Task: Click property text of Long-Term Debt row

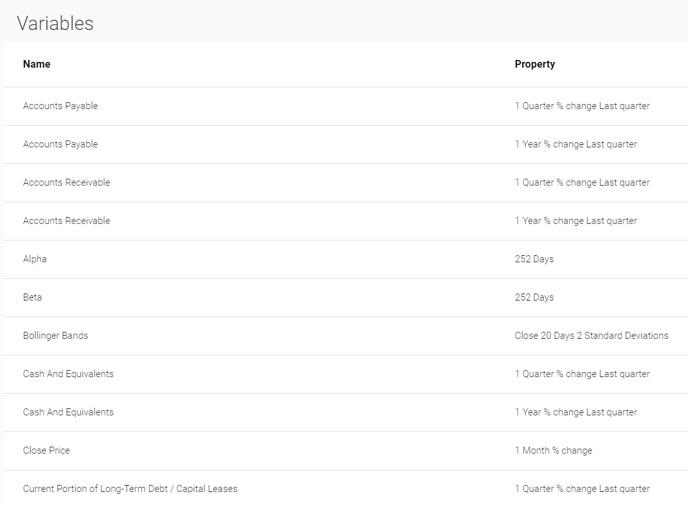Action: (x=582, y=488)
